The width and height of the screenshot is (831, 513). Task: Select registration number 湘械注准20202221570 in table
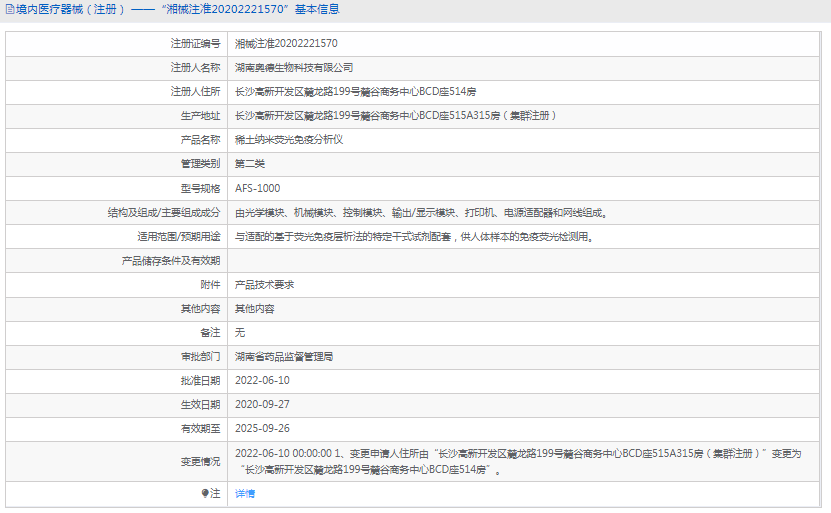pos(286,43)
